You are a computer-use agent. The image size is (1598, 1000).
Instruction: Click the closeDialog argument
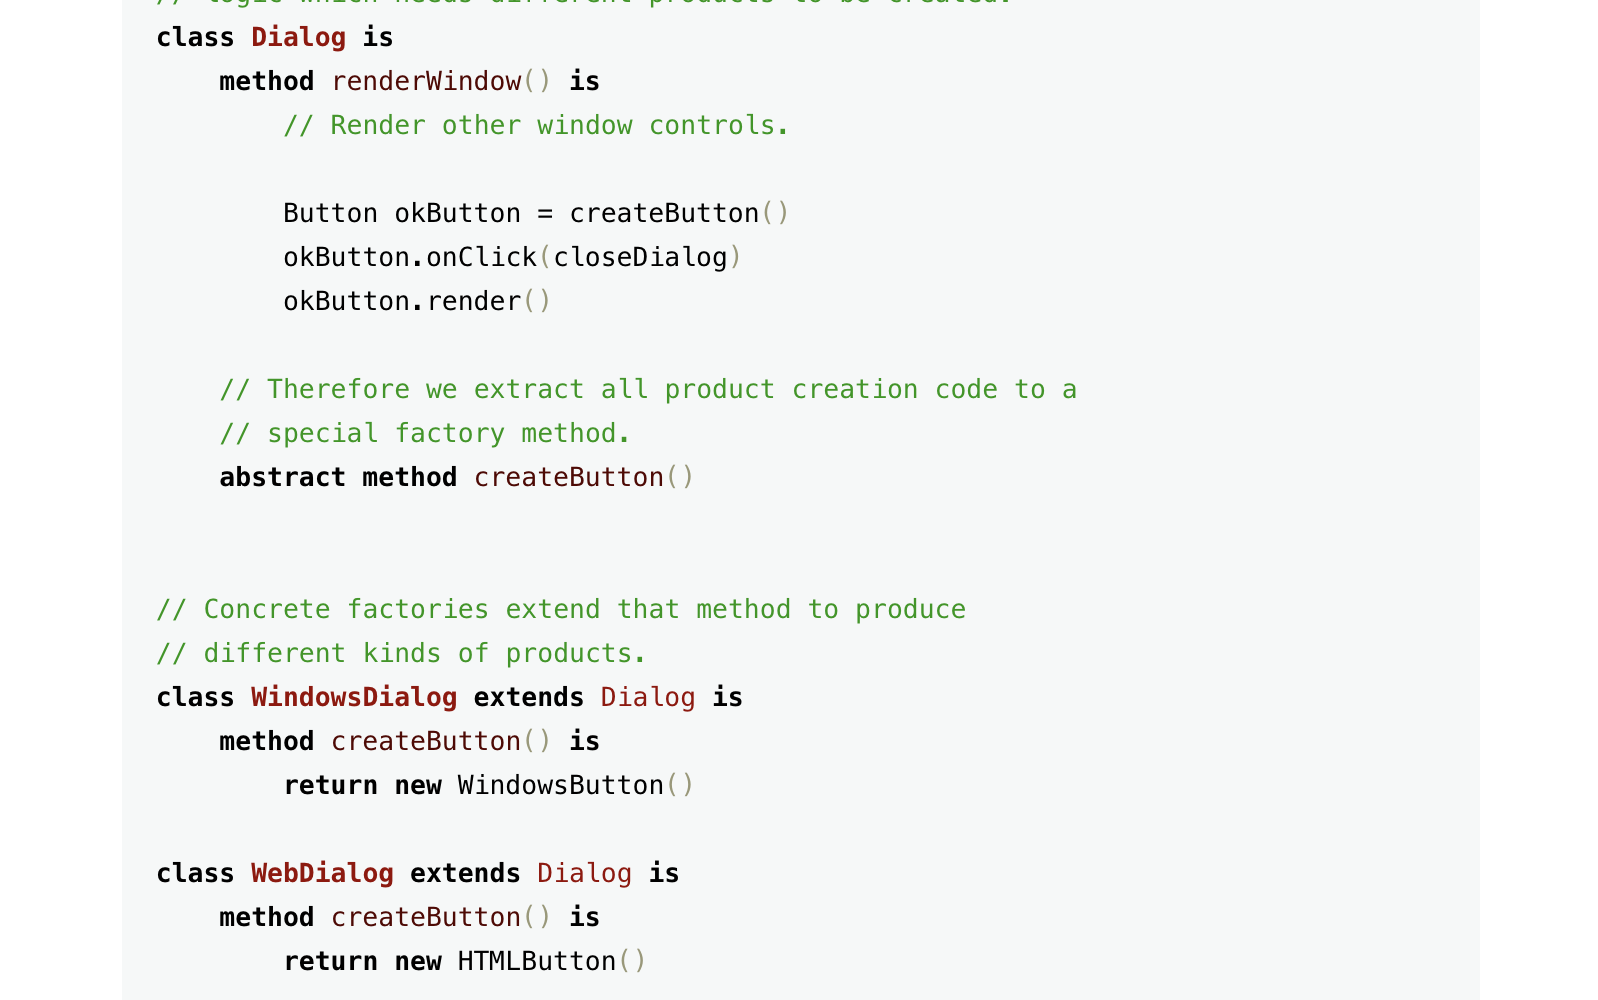tap(640, 258)
